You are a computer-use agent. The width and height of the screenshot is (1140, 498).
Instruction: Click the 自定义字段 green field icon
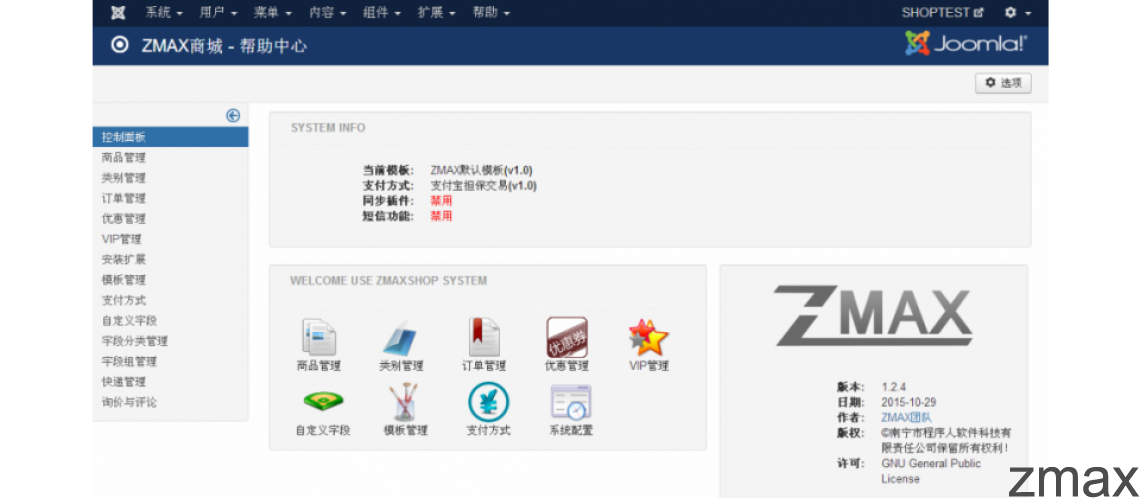(x=323, y=400)
